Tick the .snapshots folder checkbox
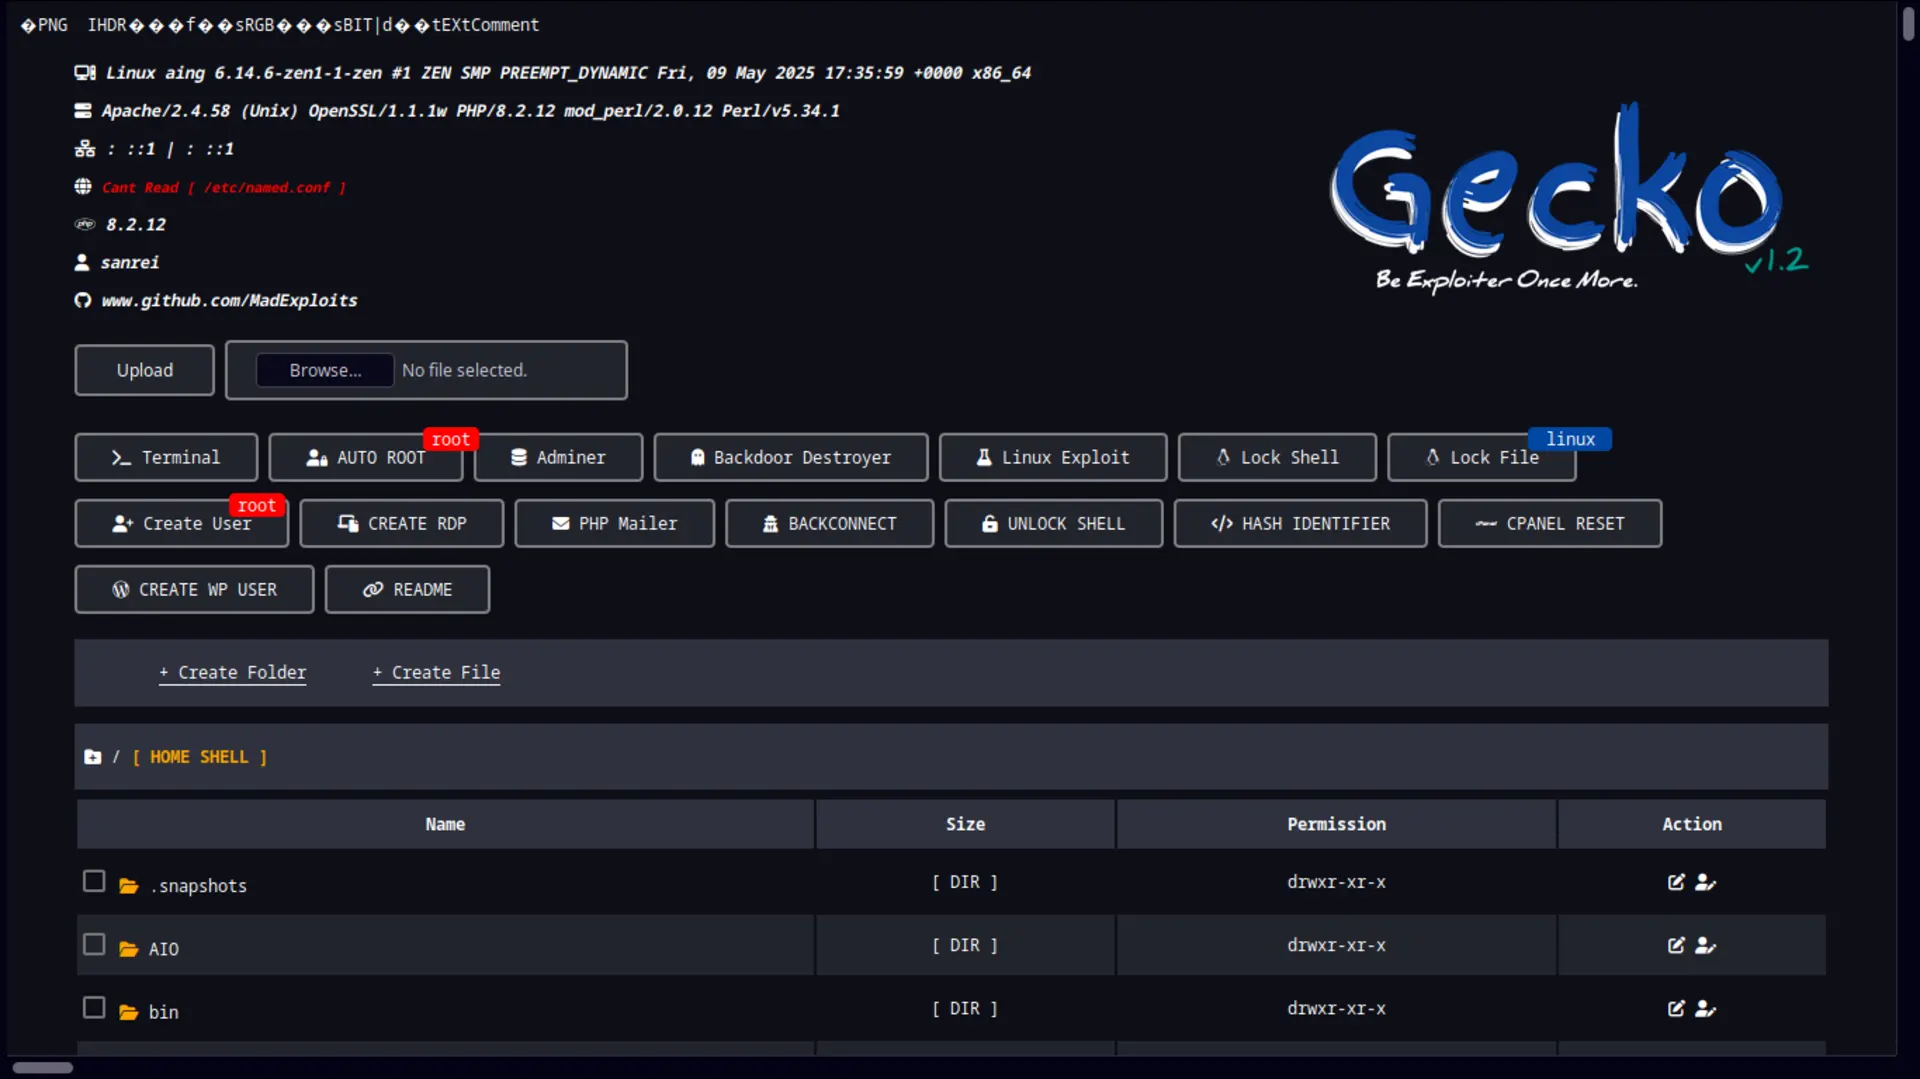The image size is (1920, 1079). (94, 881)
